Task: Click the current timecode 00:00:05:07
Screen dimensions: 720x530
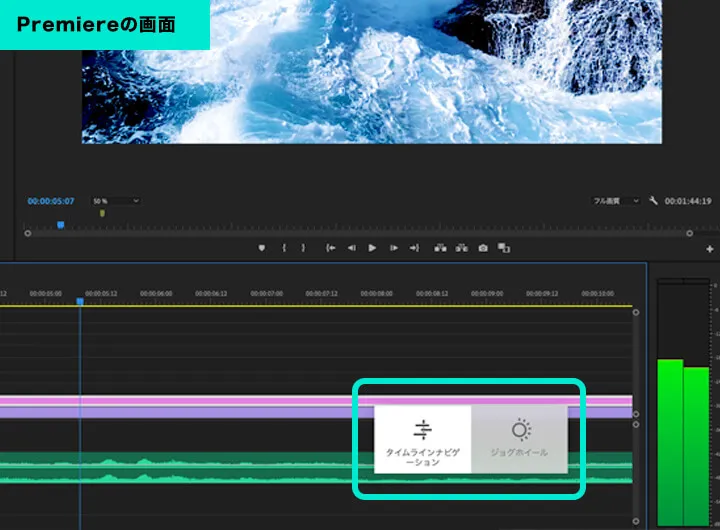Action: (x=50, y=201)
